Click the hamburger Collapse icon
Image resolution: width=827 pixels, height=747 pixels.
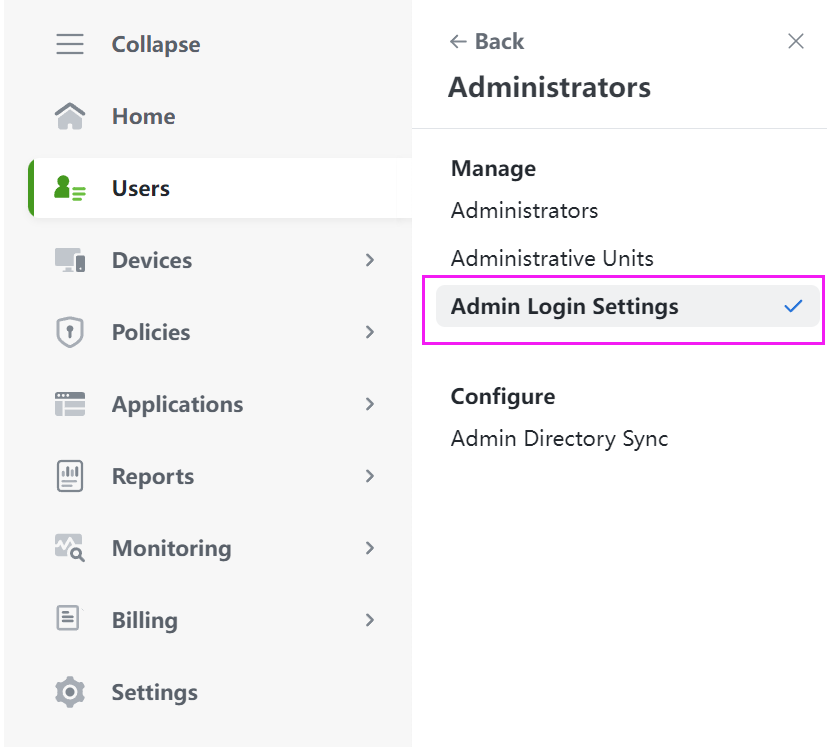click(70, 45)
